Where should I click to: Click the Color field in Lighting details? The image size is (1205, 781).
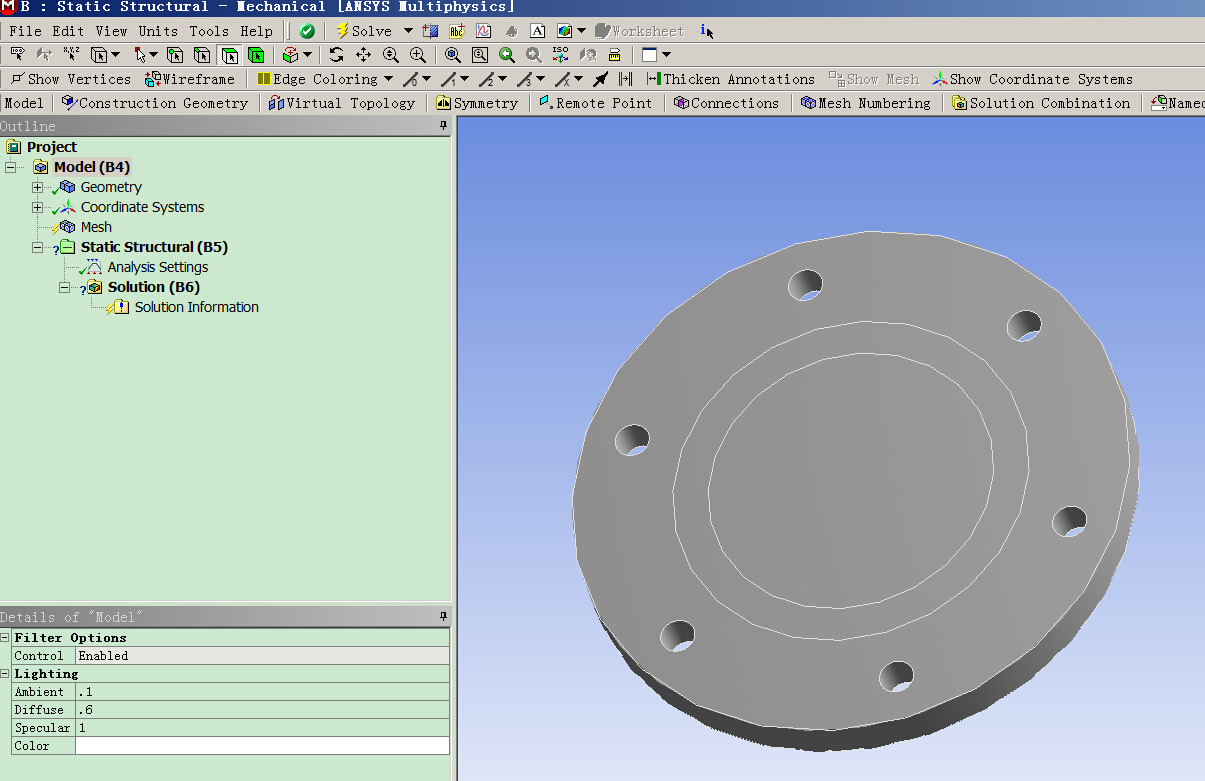[261, 746]
